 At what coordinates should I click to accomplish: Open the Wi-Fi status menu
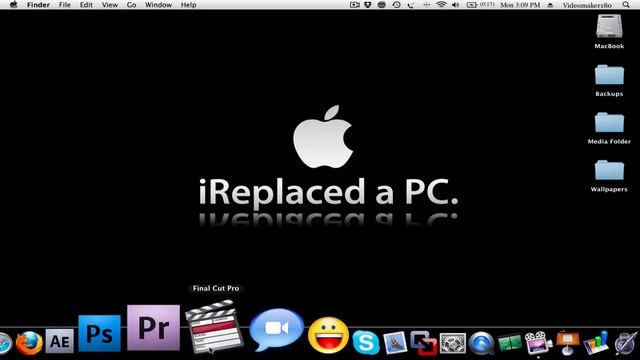[441, 5]
